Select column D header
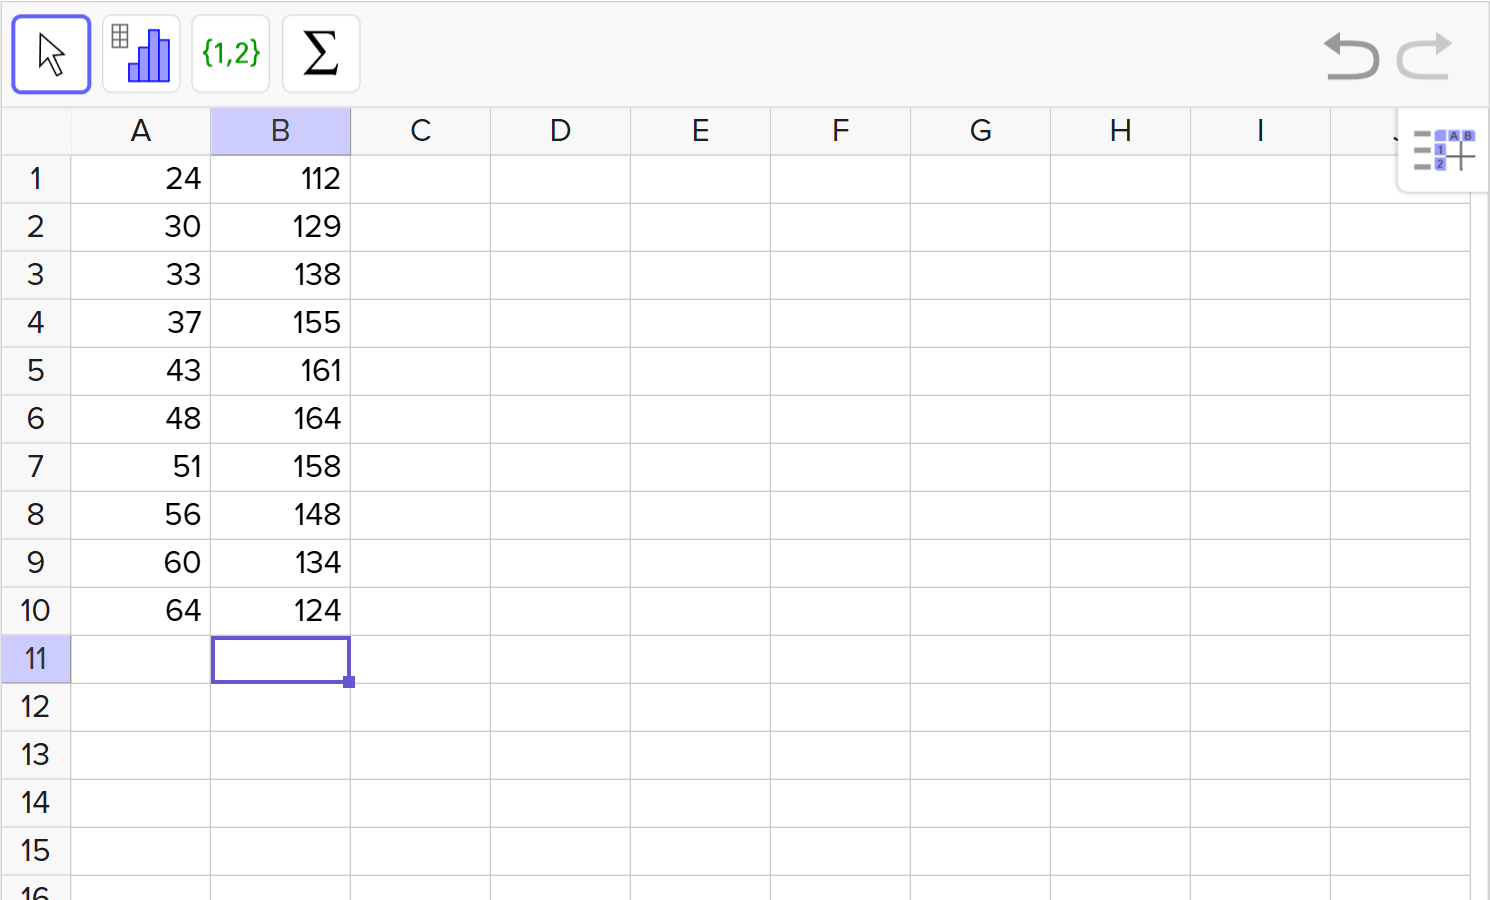The height and width of the screenshot is (900, 1490). point(561,131)
